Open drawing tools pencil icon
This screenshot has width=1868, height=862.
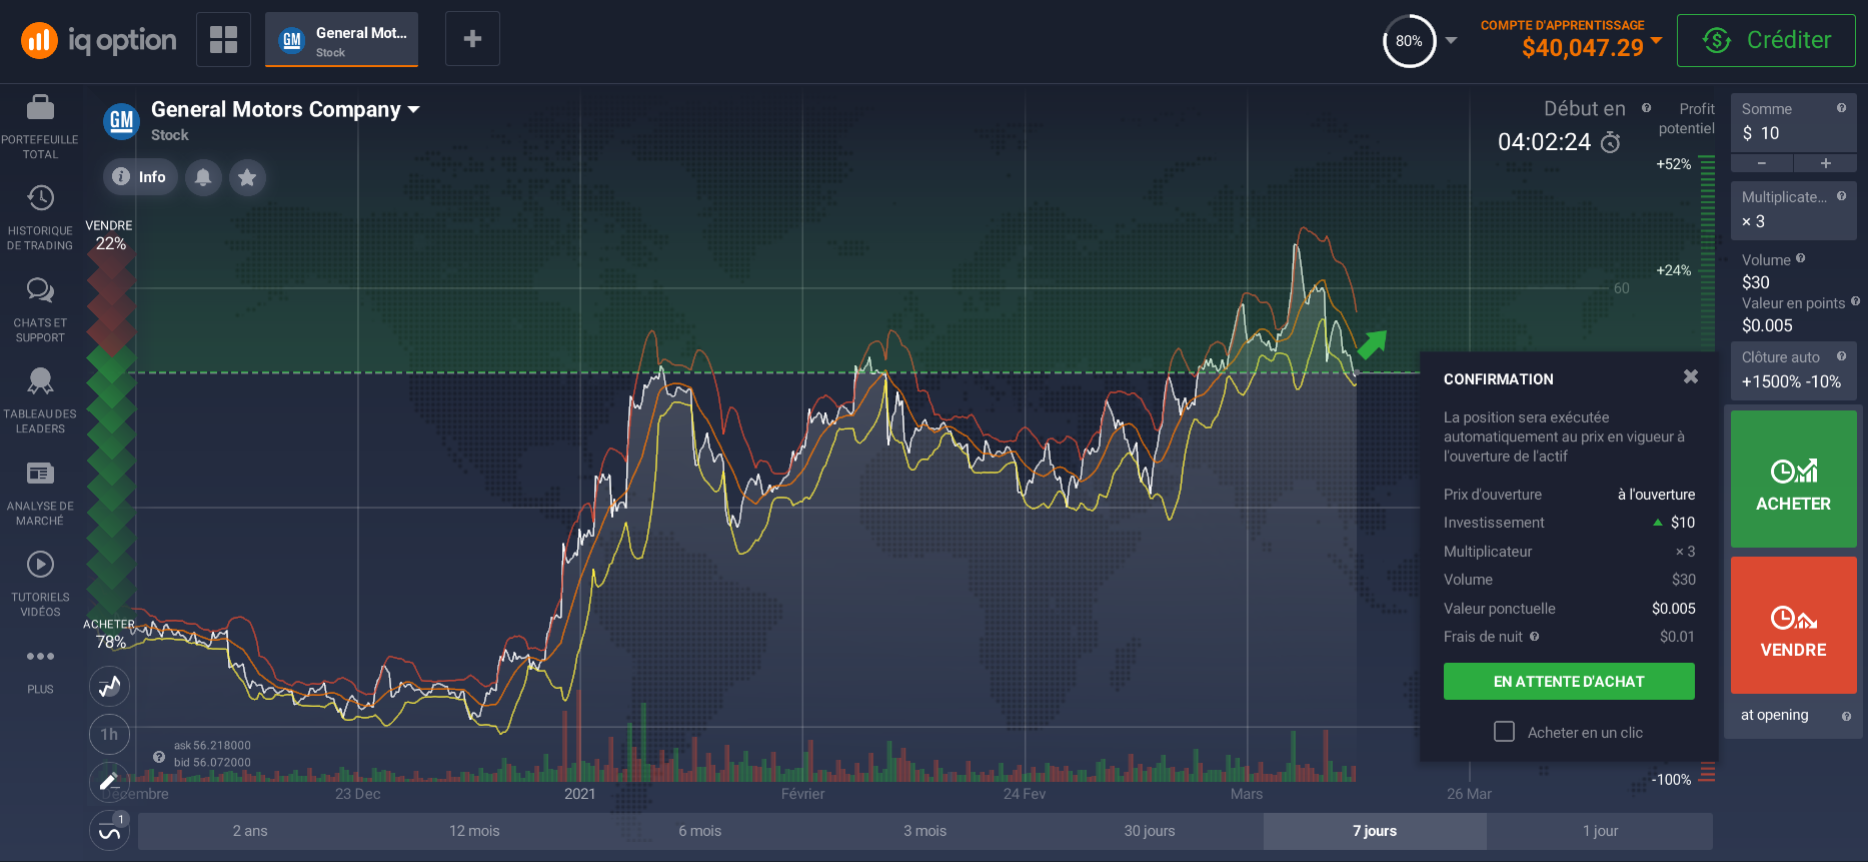tap(109, 781)
